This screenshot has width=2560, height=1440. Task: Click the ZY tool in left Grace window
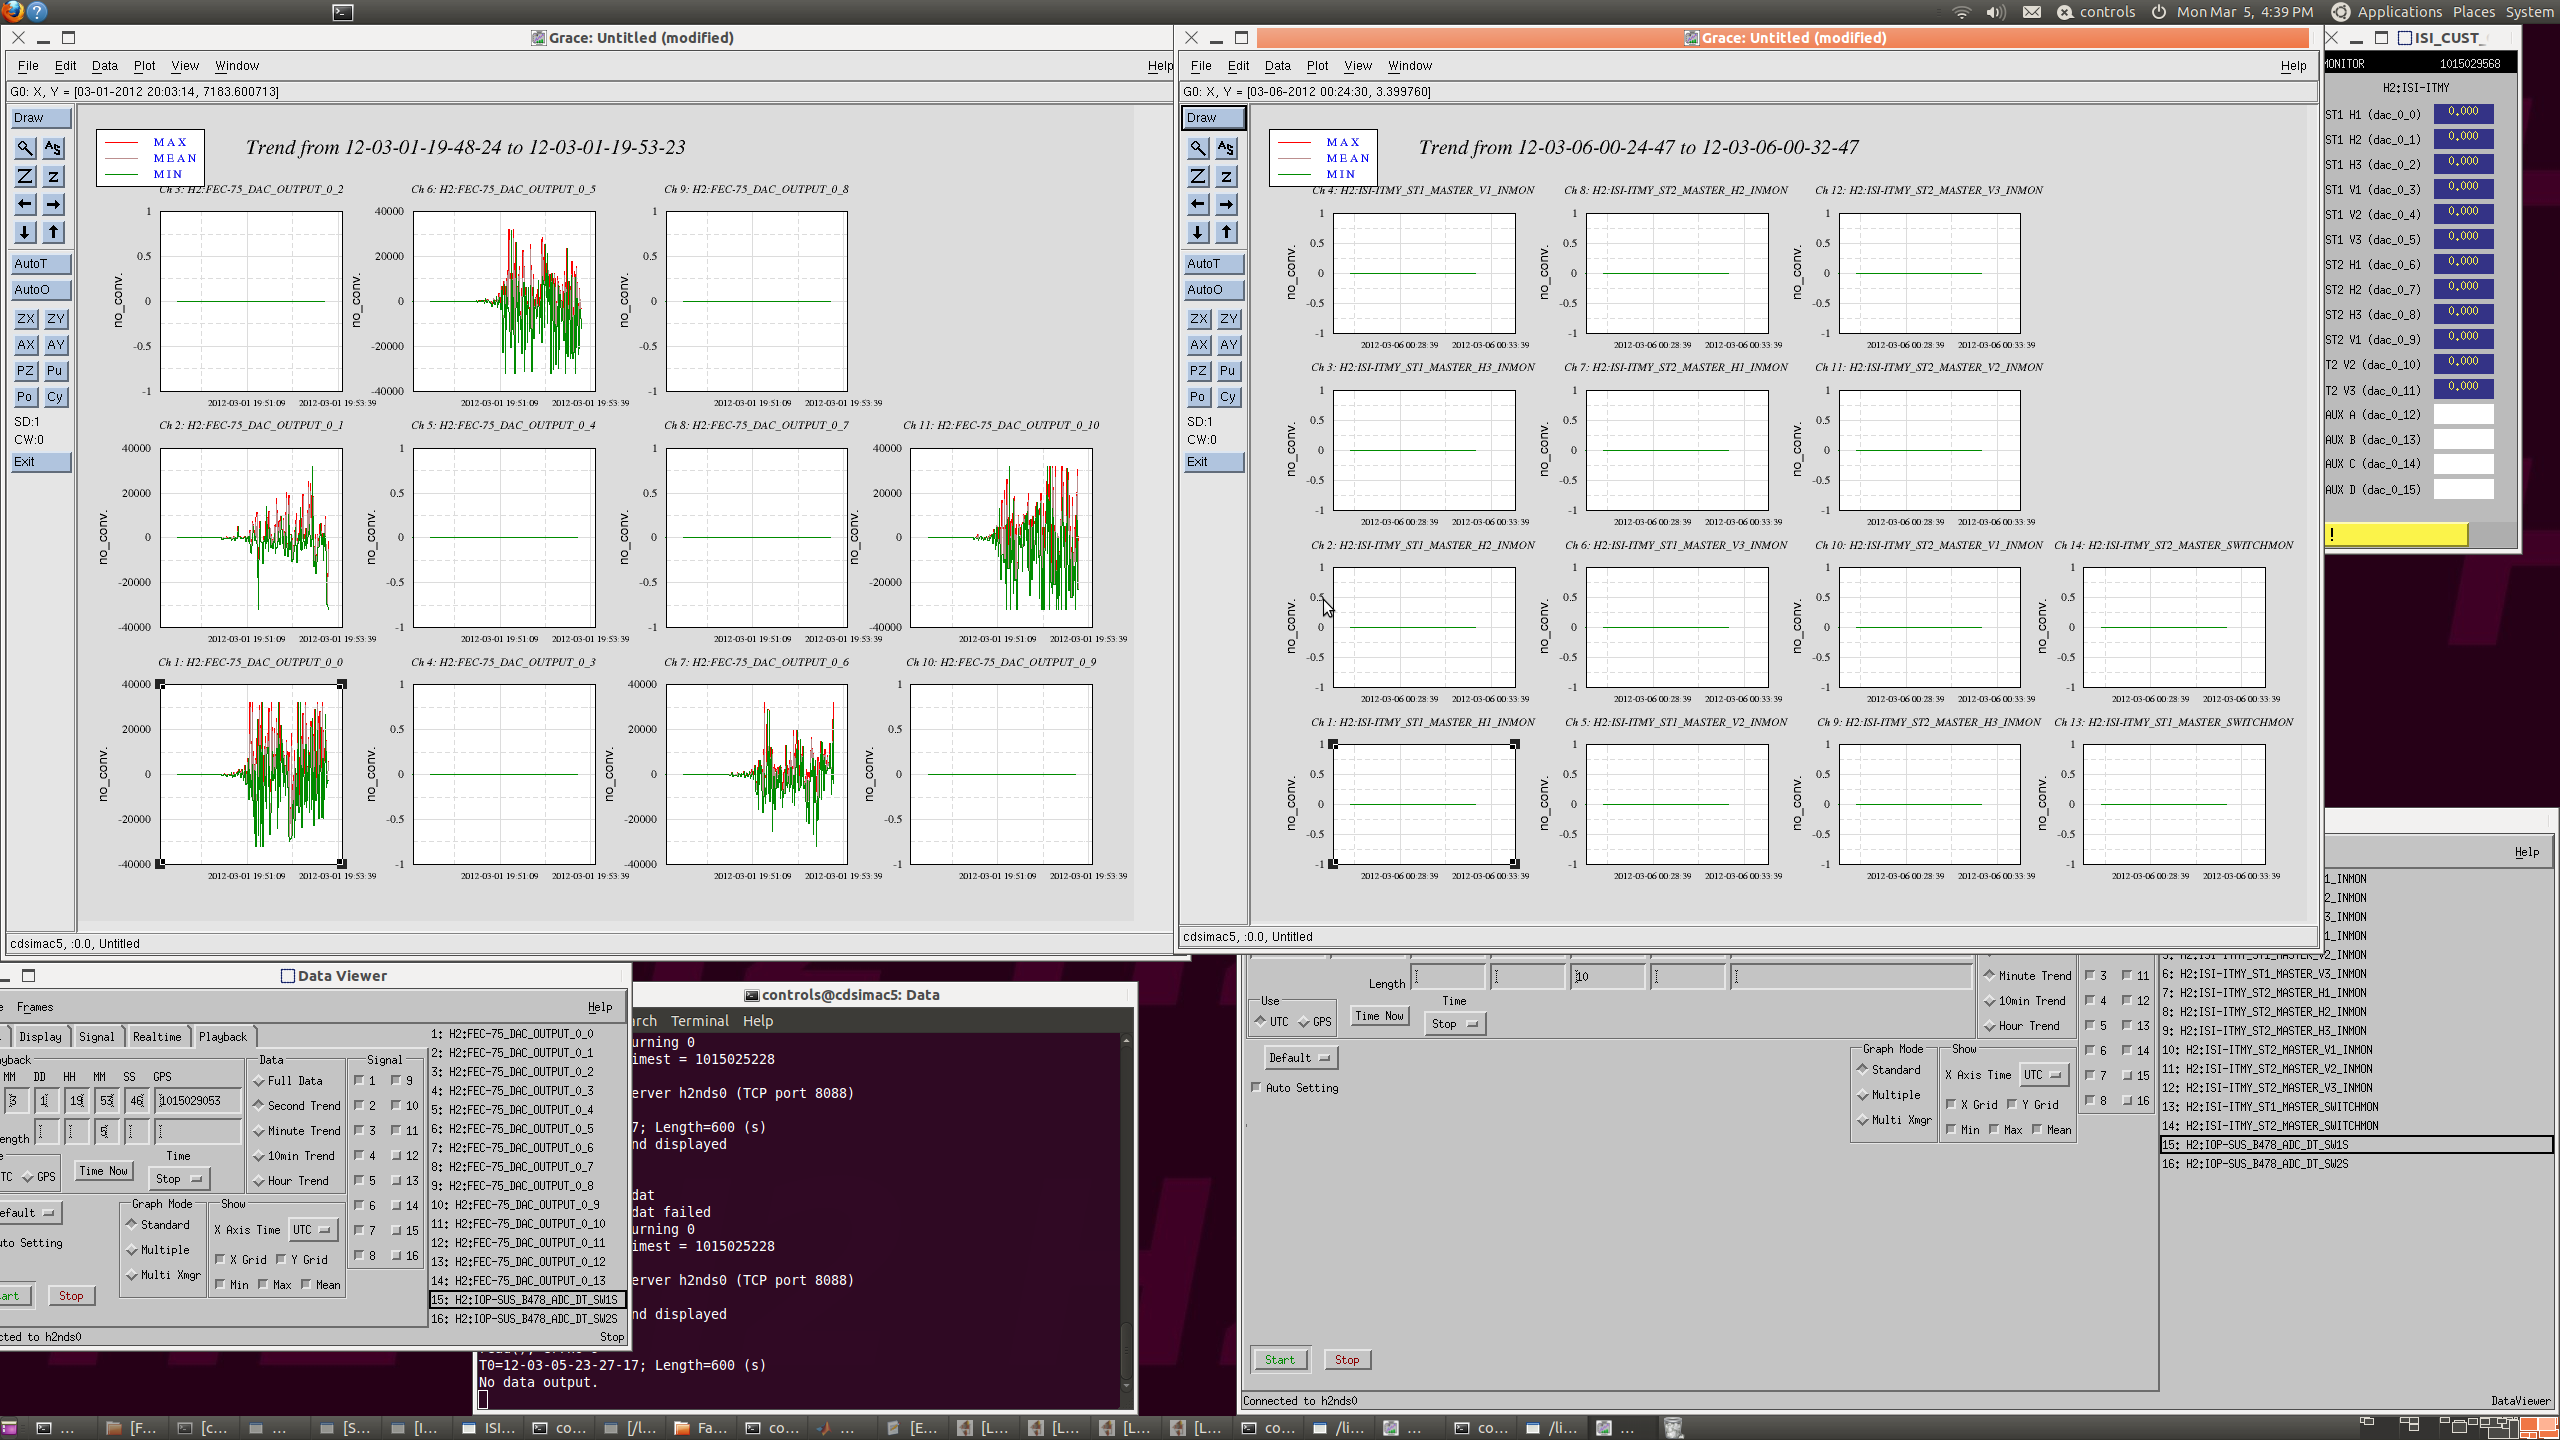click(x=55, y=319)
